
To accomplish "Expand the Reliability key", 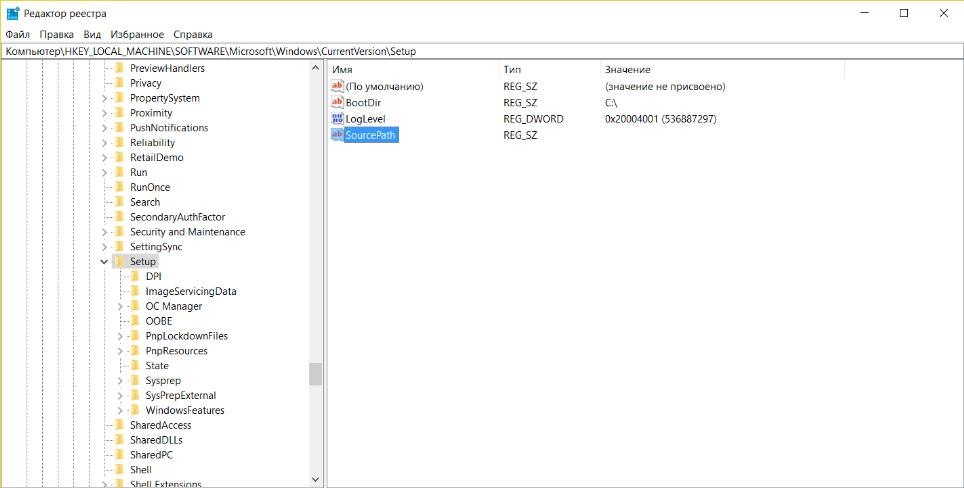I will tap(104, 143).
